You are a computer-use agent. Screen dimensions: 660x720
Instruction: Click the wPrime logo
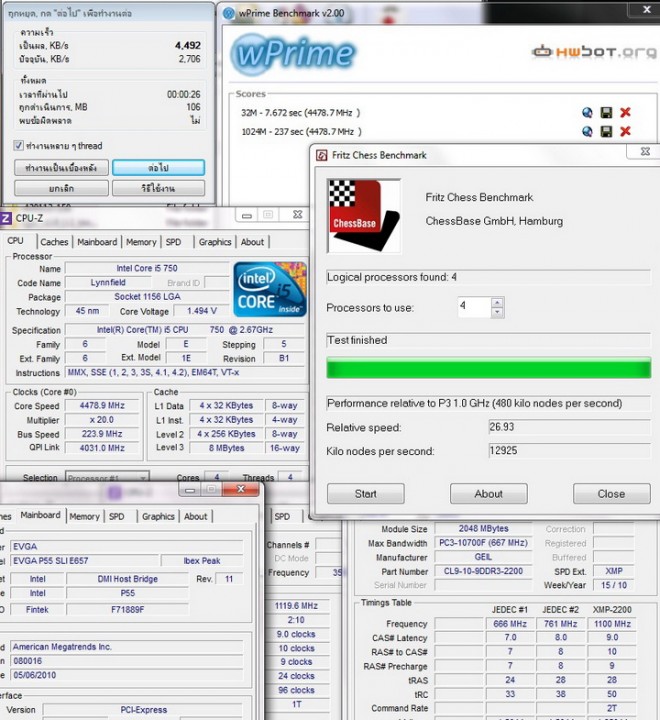(x=293, y=54)
